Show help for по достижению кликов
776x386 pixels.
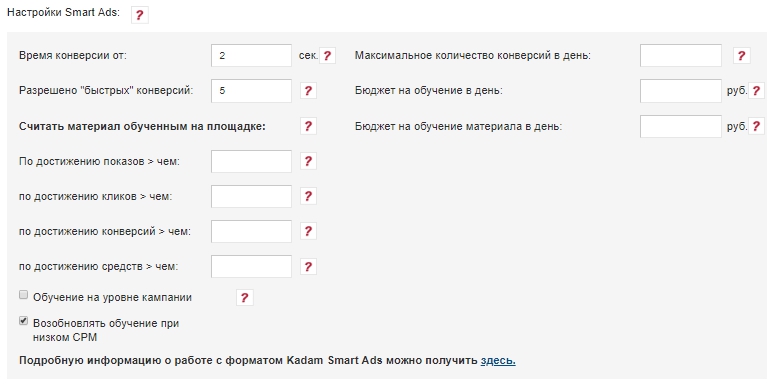click(x=308, y=196)
